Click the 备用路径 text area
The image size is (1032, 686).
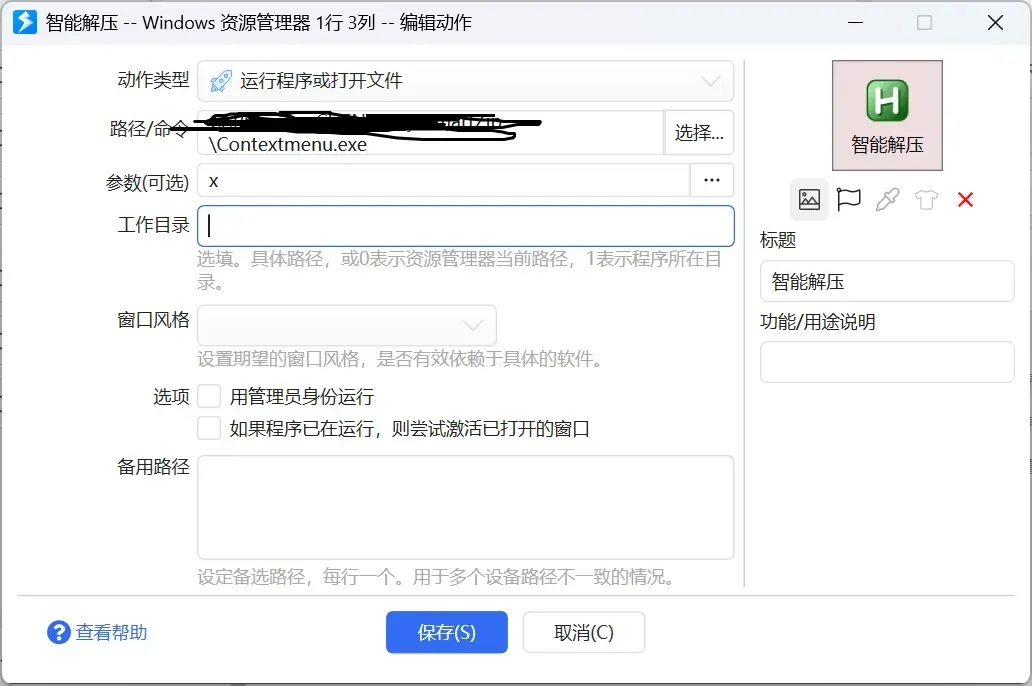(465, 507)
